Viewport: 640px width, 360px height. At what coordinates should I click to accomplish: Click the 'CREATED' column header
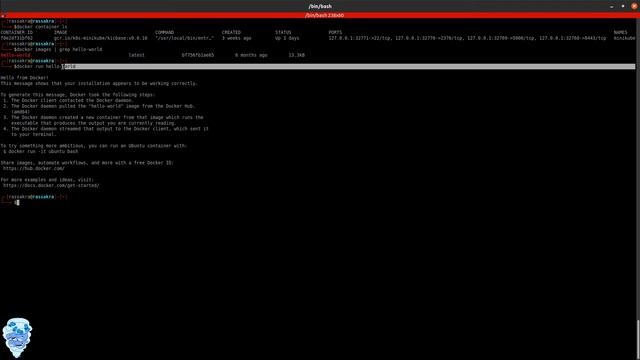[231, 32]
